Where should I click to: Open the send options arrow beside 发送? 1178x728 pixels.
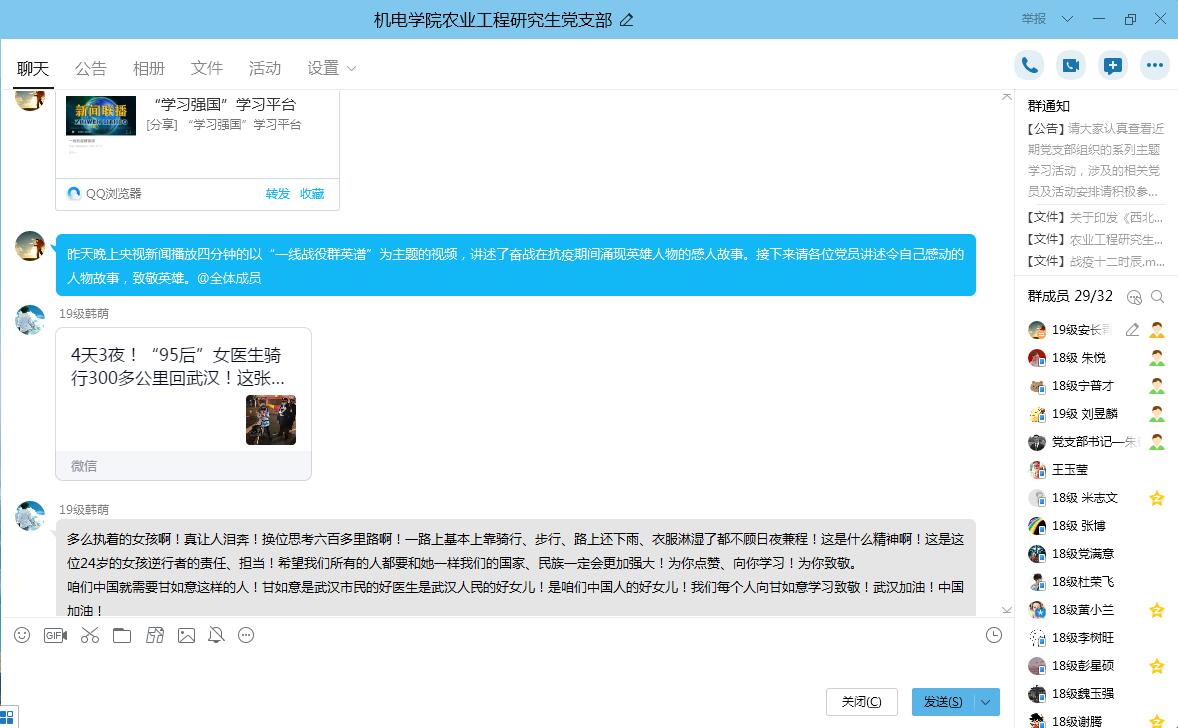tap(986, 702)
